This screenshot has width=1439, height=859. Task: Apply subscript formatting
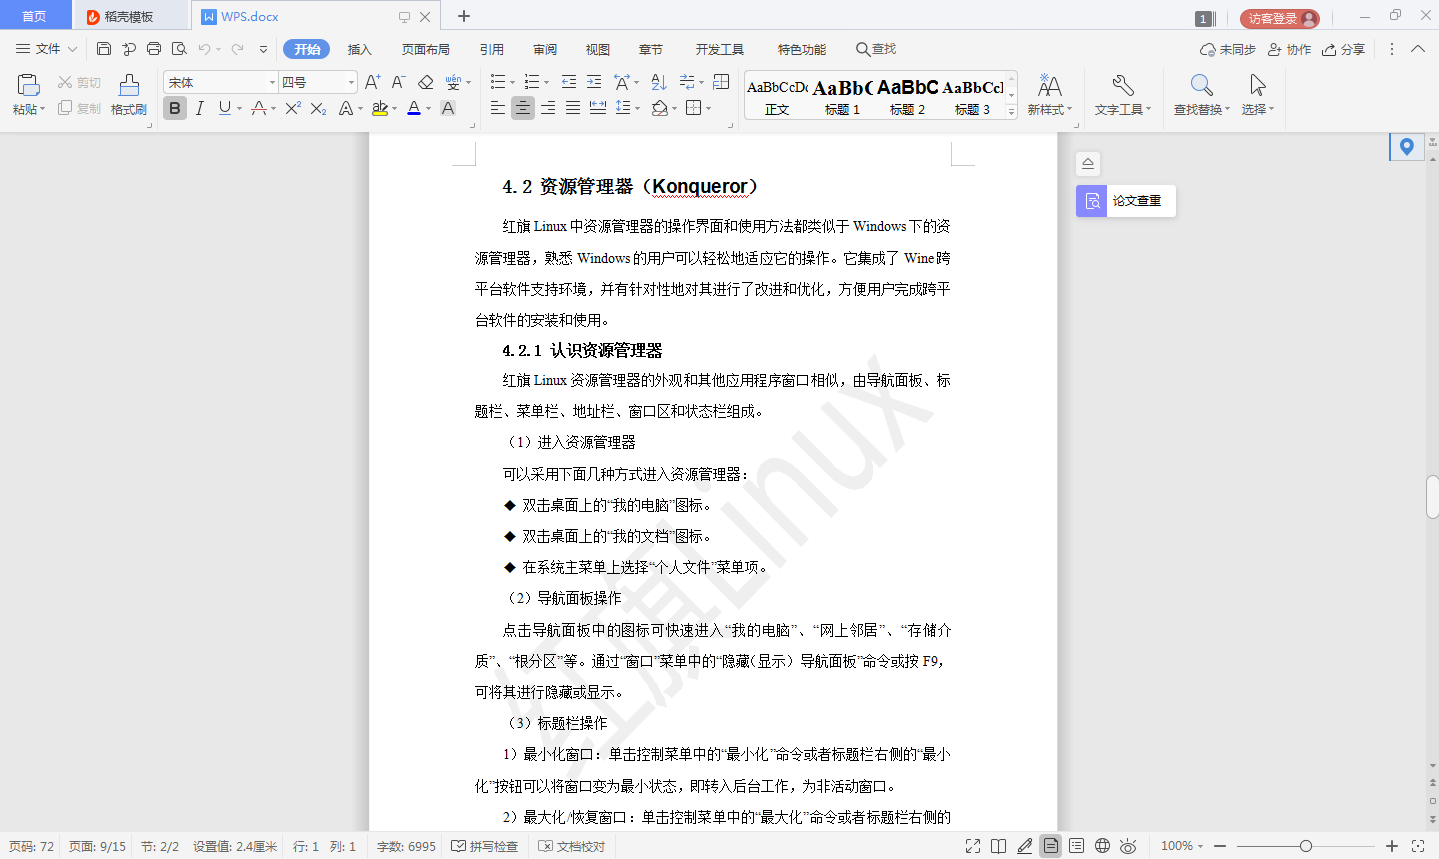pos(318,108)
